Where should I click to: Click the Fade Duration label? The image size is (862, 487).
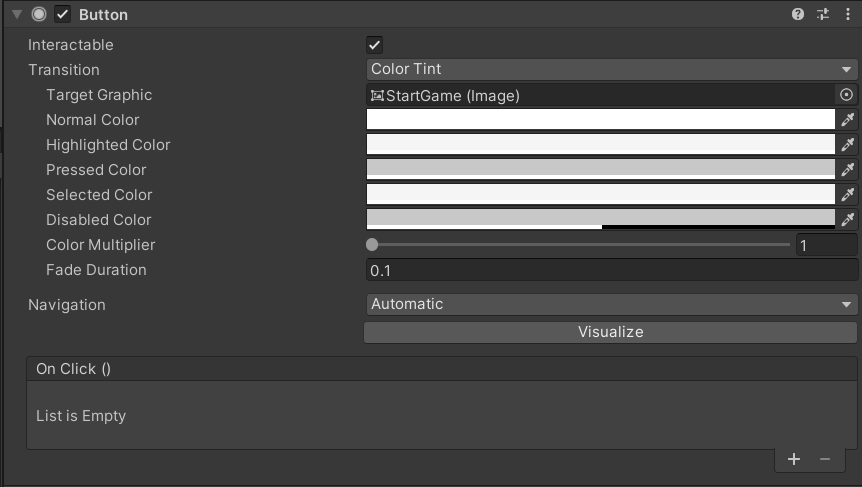pyautogui.click(x=96, y=270)
